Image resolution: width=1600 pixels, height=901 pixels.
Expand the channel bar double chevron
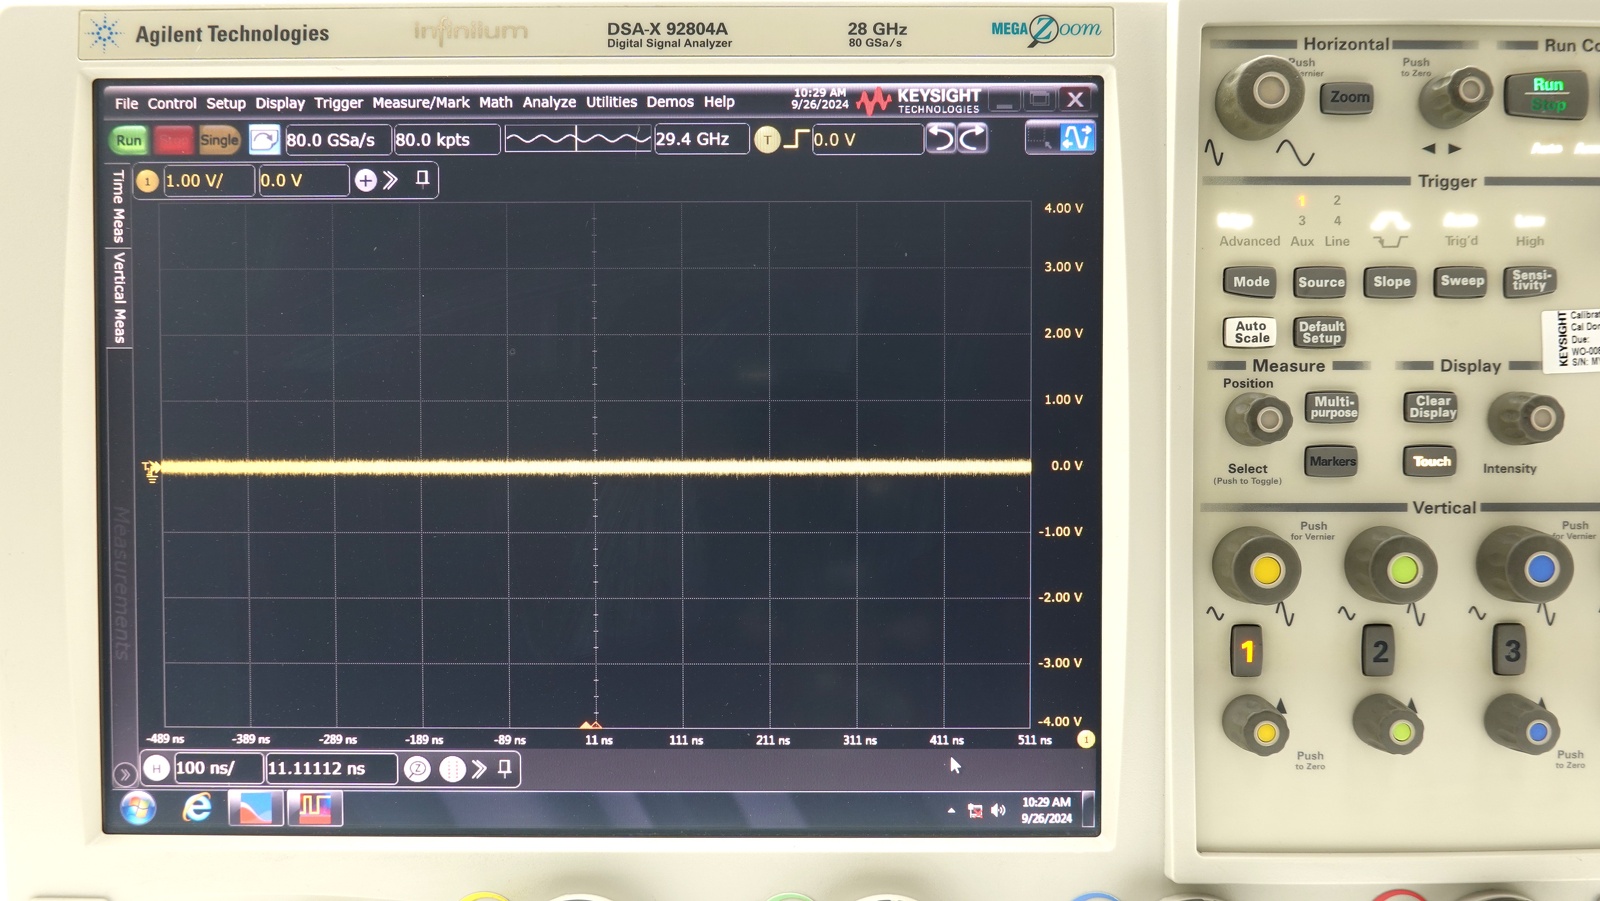coord(391,180)
